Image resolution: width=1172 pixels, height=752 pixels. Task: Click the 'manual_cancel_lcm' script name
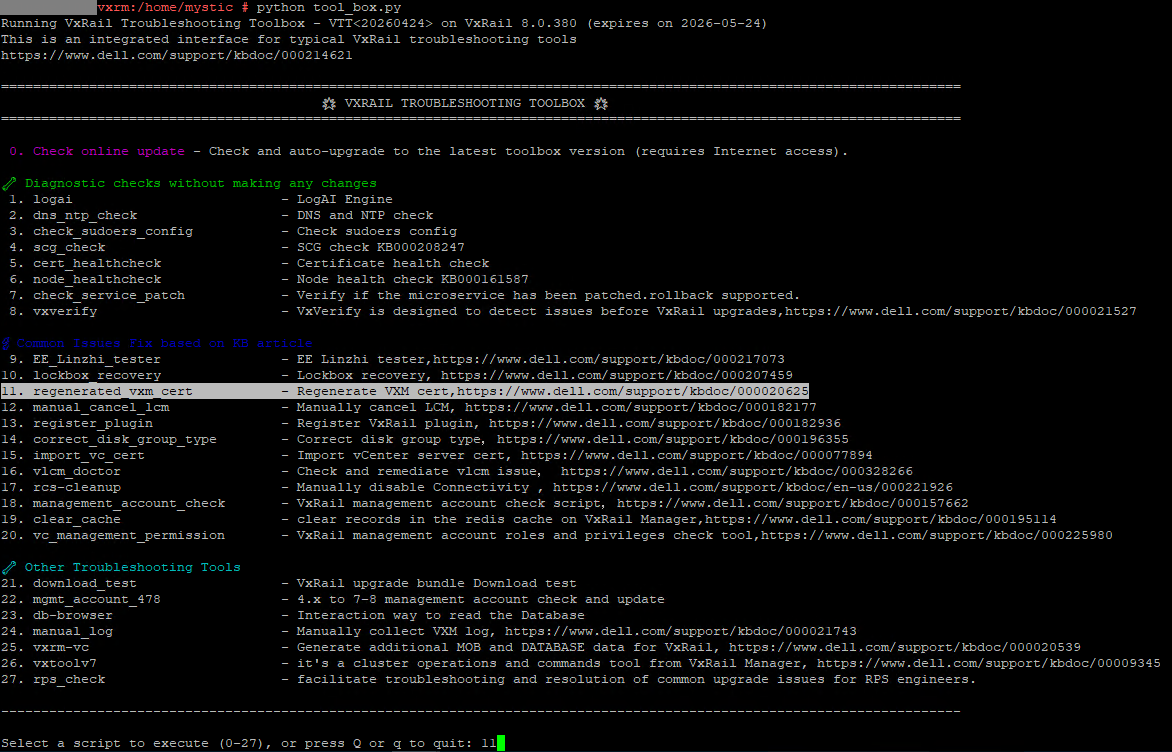101,407
